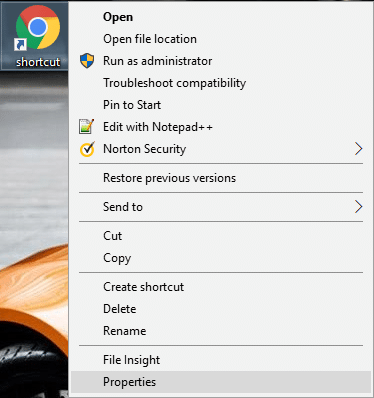The image size is (374, 398).
Task: Click the Norton Security checkmark icon
Action: (87, 149)
